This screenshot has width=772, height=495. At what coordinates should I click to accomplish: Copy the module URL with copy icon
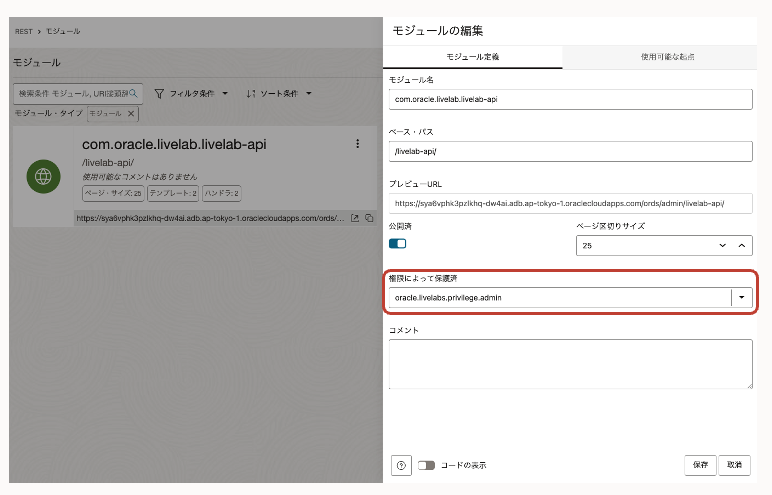369,218
